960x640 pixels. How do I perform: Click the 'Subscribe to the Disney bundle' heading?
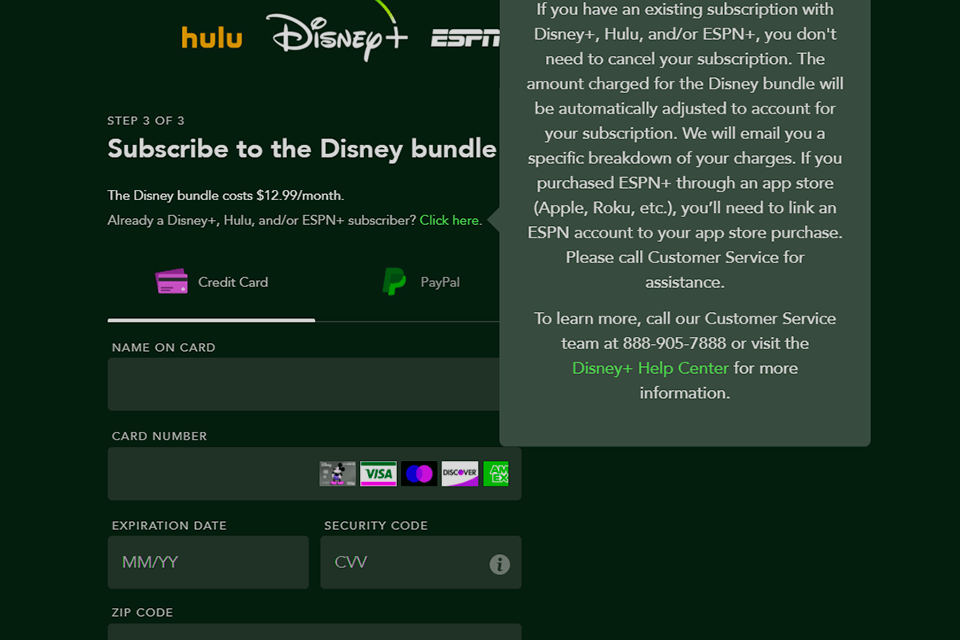click(x=302, y=149)
